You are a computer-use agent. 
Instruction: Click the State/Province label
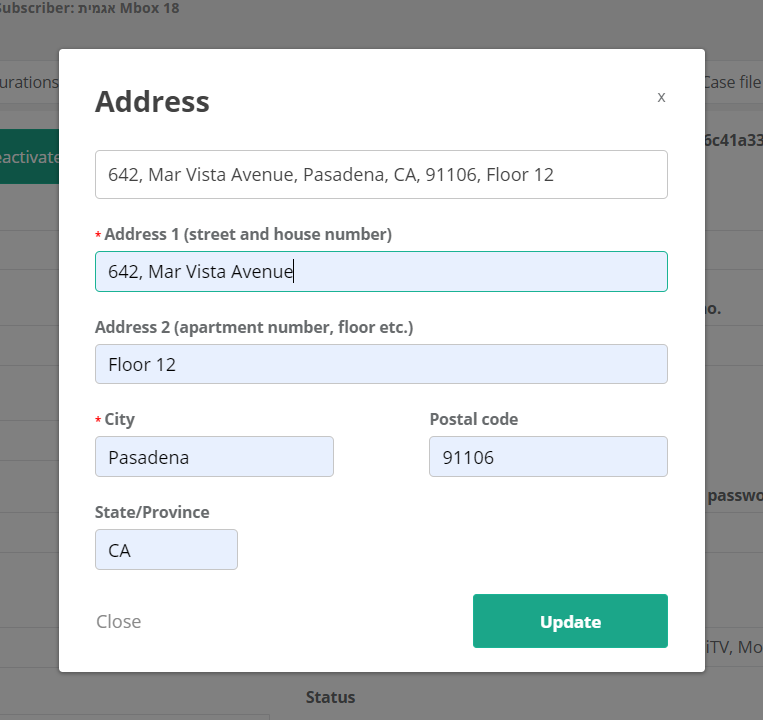pyautogui.click(x=152, y=512)
